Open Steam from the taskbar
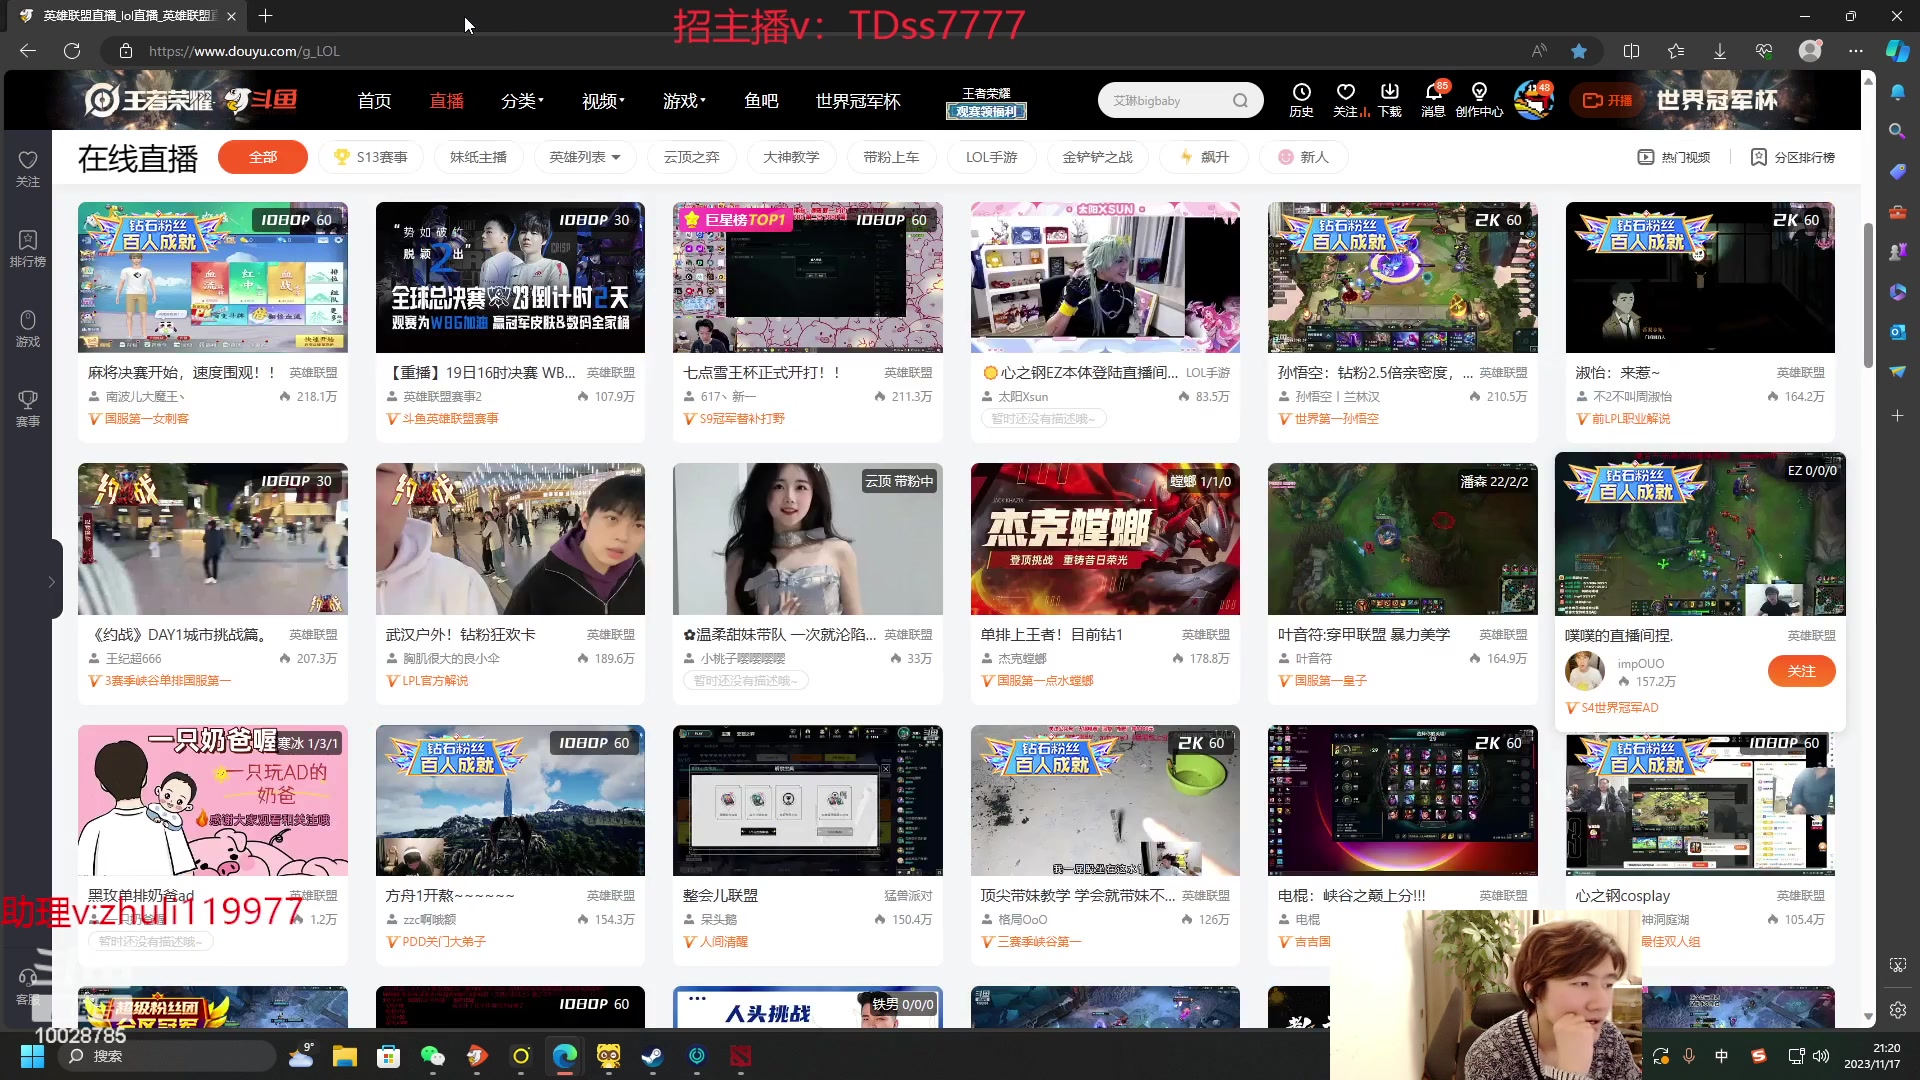 pyautogui.click(x=653, y=1056)
